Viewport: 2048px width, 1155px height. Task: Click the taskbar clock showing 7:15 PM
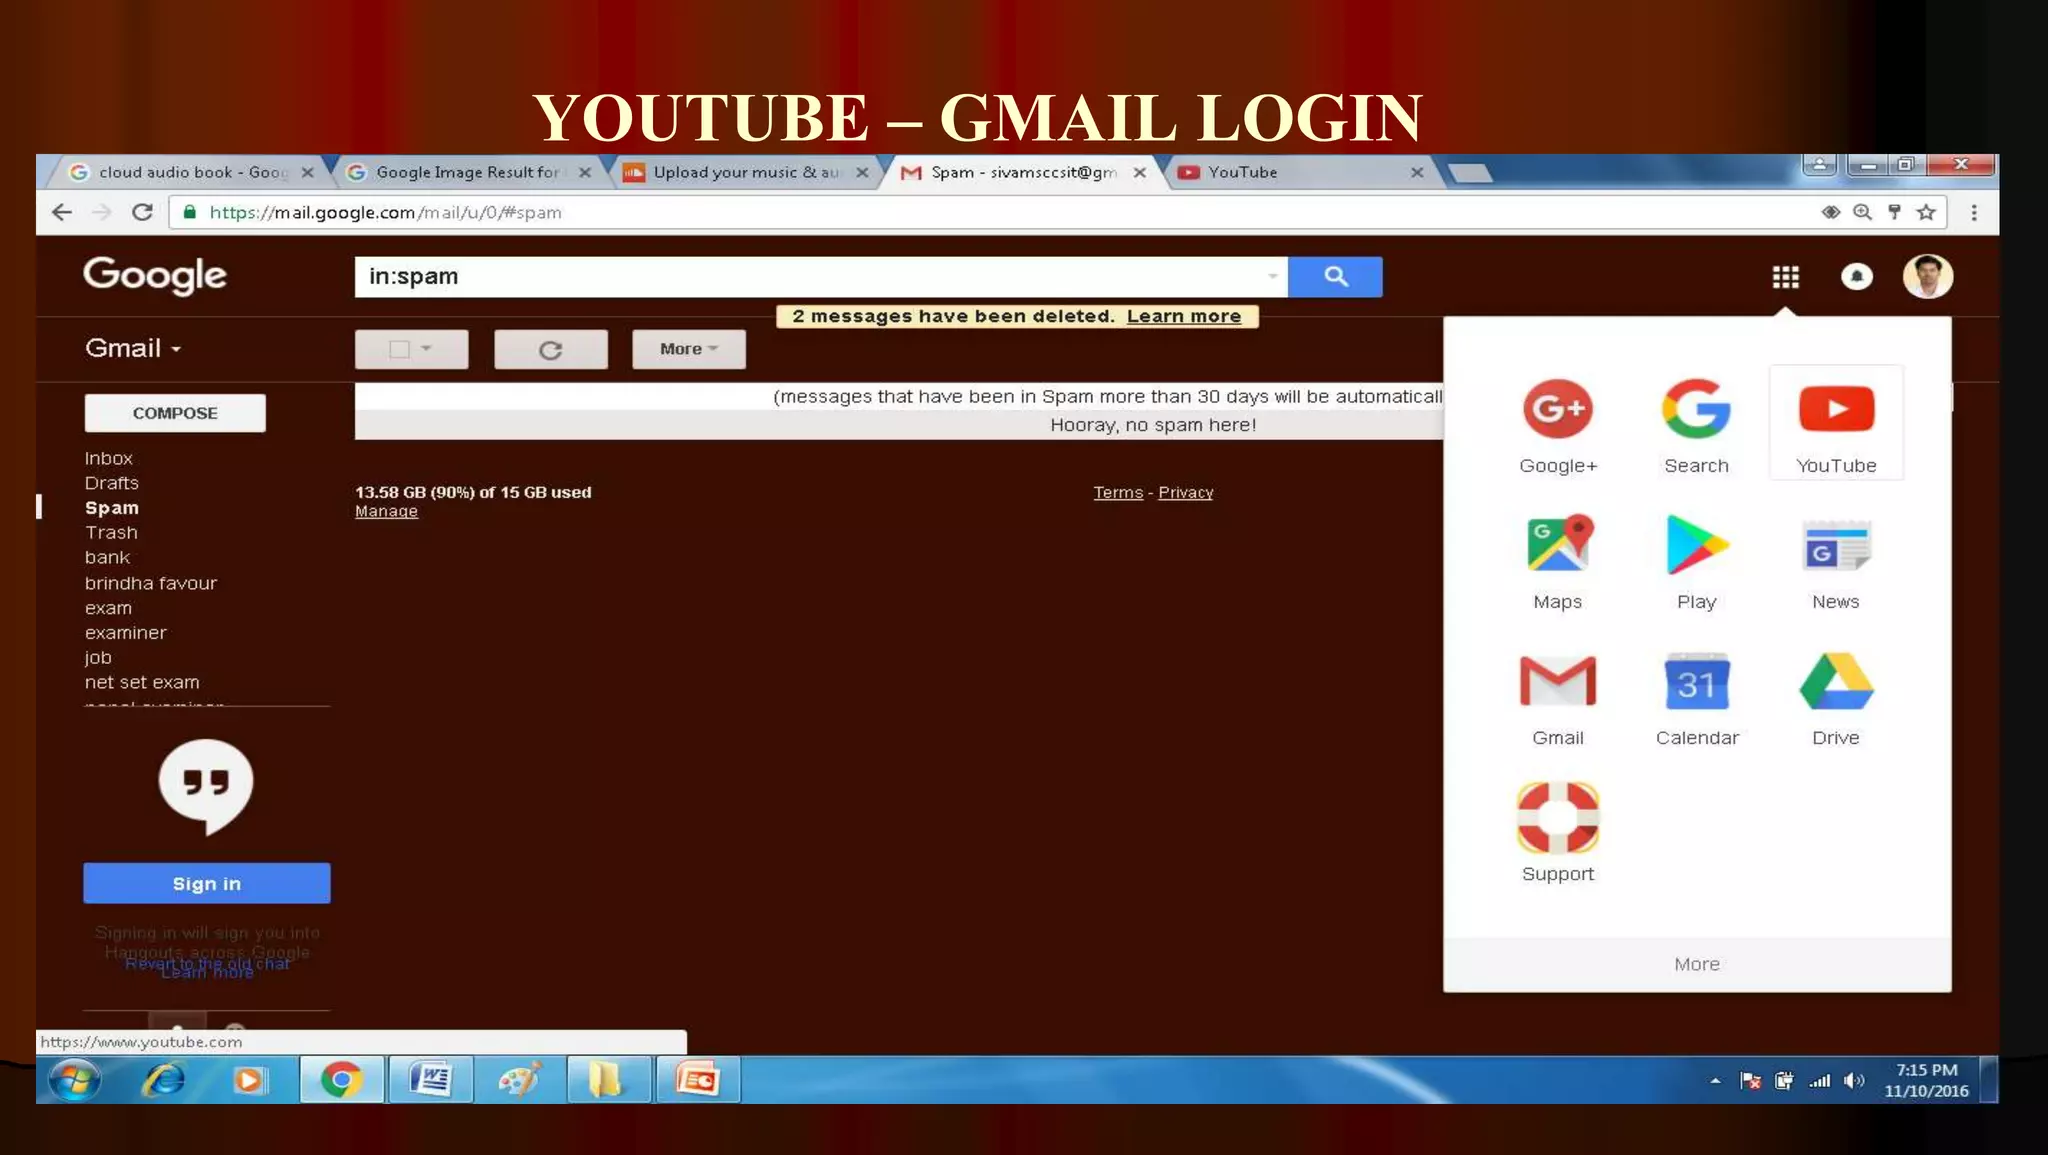[x=1926, y=1080]
